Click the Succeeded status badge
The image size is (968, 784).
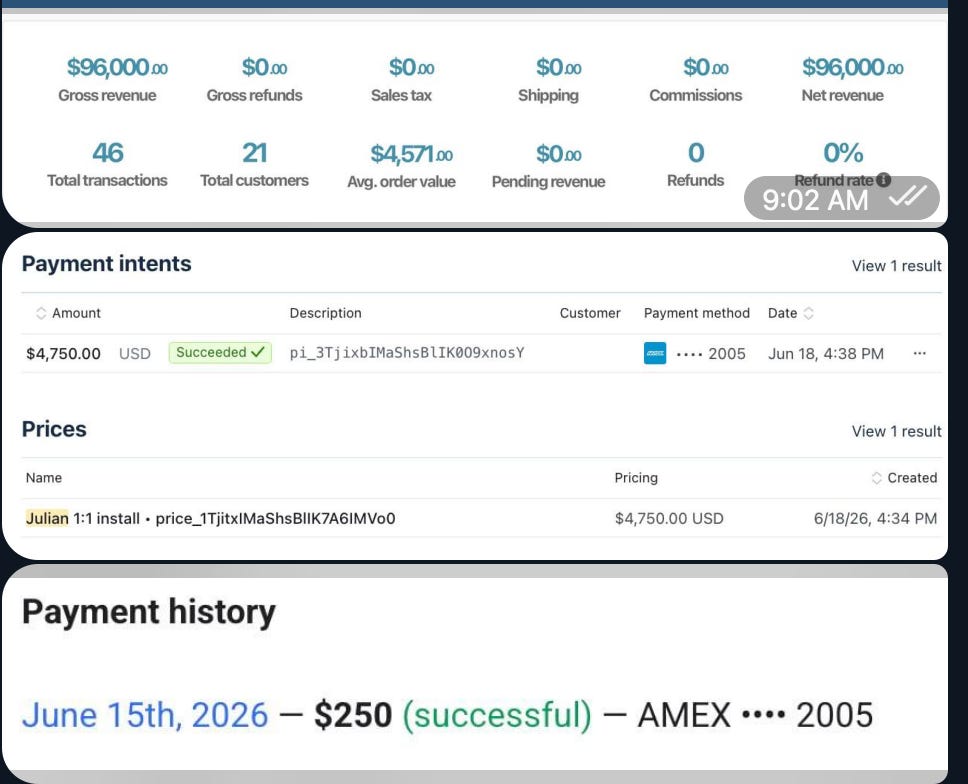point(220,352)
